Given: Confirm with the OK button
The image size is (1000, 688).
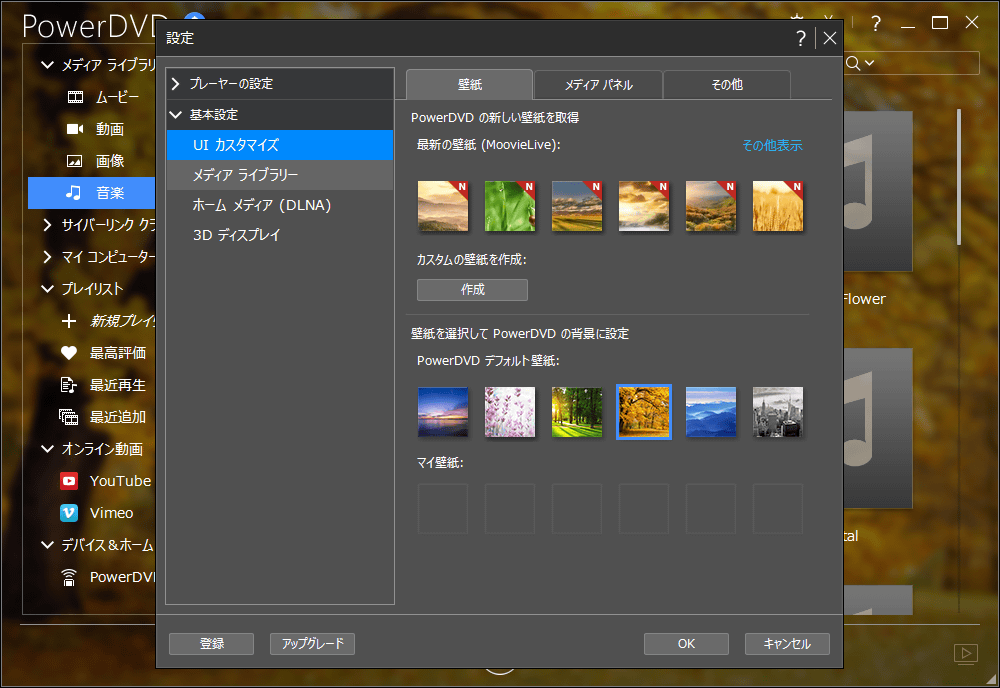Looking at the screenshot, I should coord(686,644).
